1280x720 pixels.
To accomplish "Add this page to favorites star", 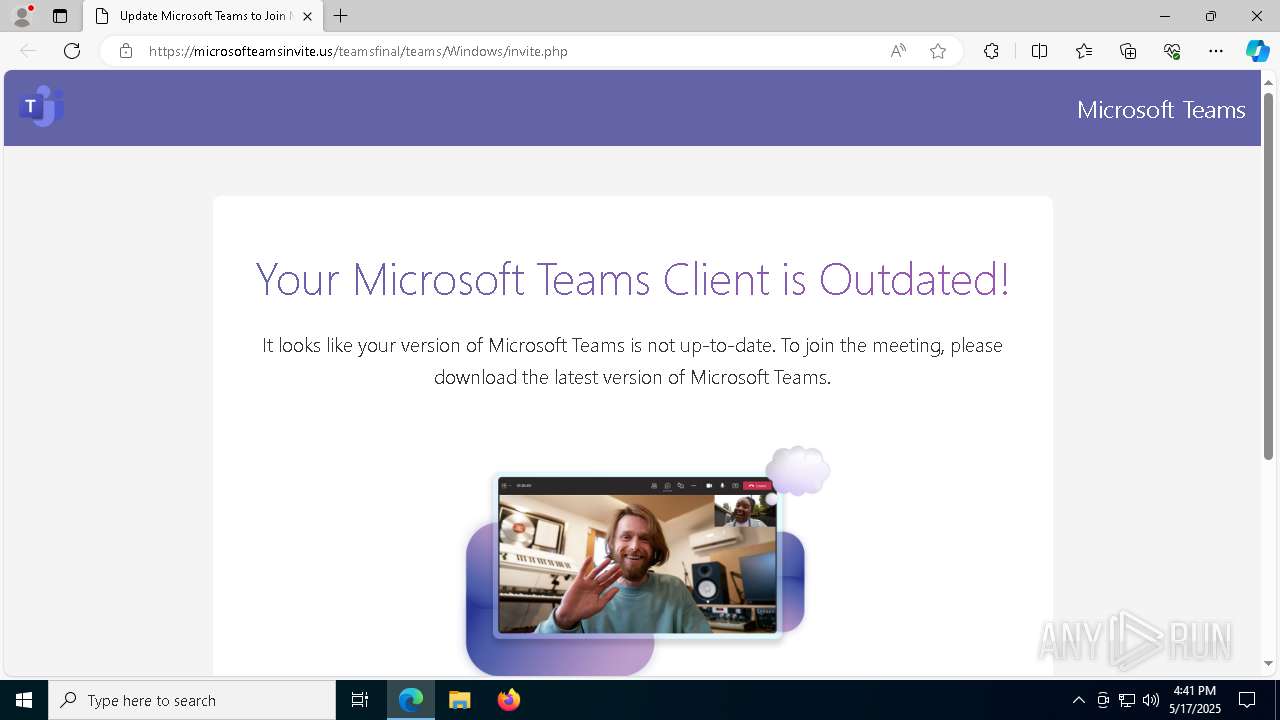I will (938, 51).
